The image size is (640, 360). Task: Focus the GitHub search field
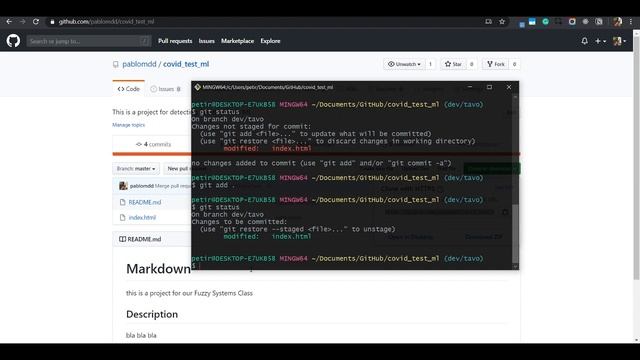(89, 41)
